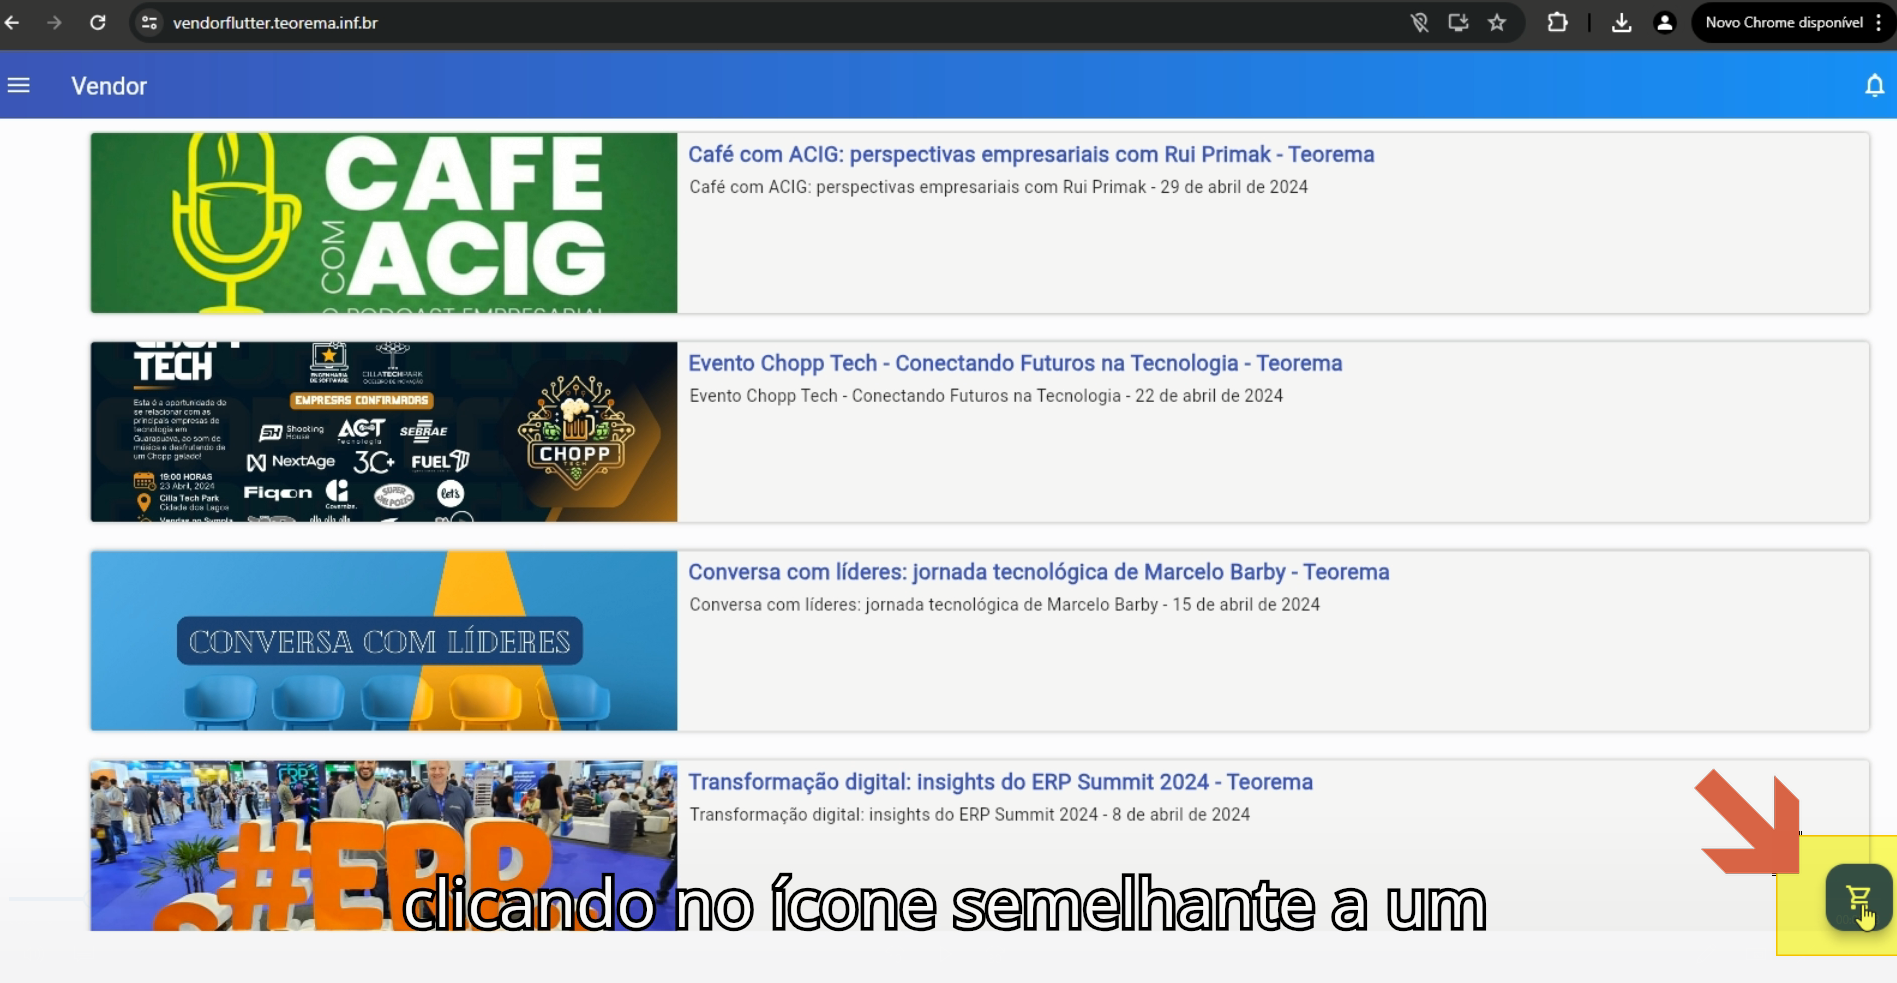Click the location blocked icon in address bar
The image size is (1897, 983).
pyautogui.click(x=1419, y=22)
